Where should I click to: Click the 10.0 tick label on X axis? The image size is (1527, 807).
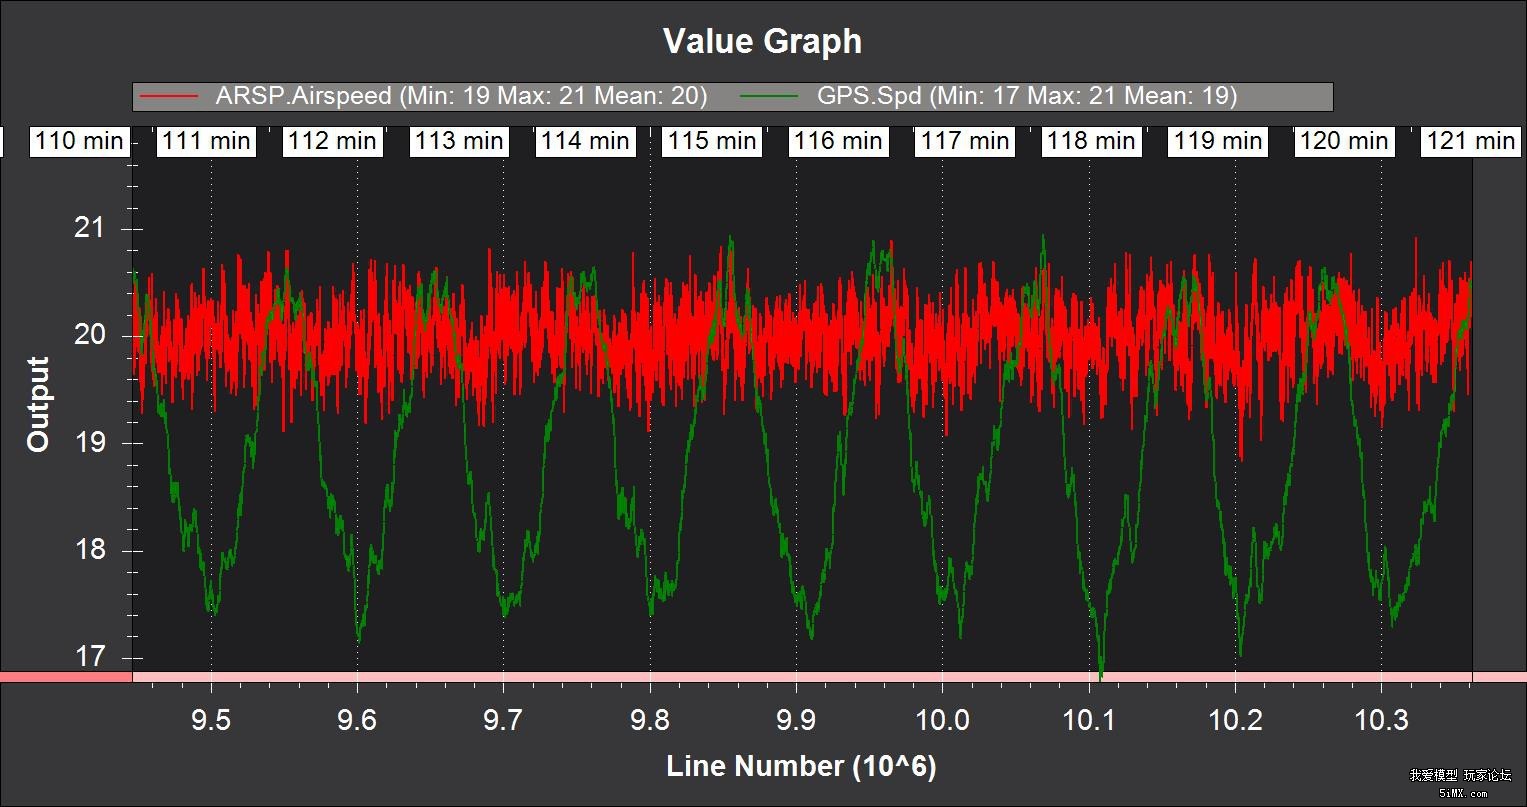[942, 719]
